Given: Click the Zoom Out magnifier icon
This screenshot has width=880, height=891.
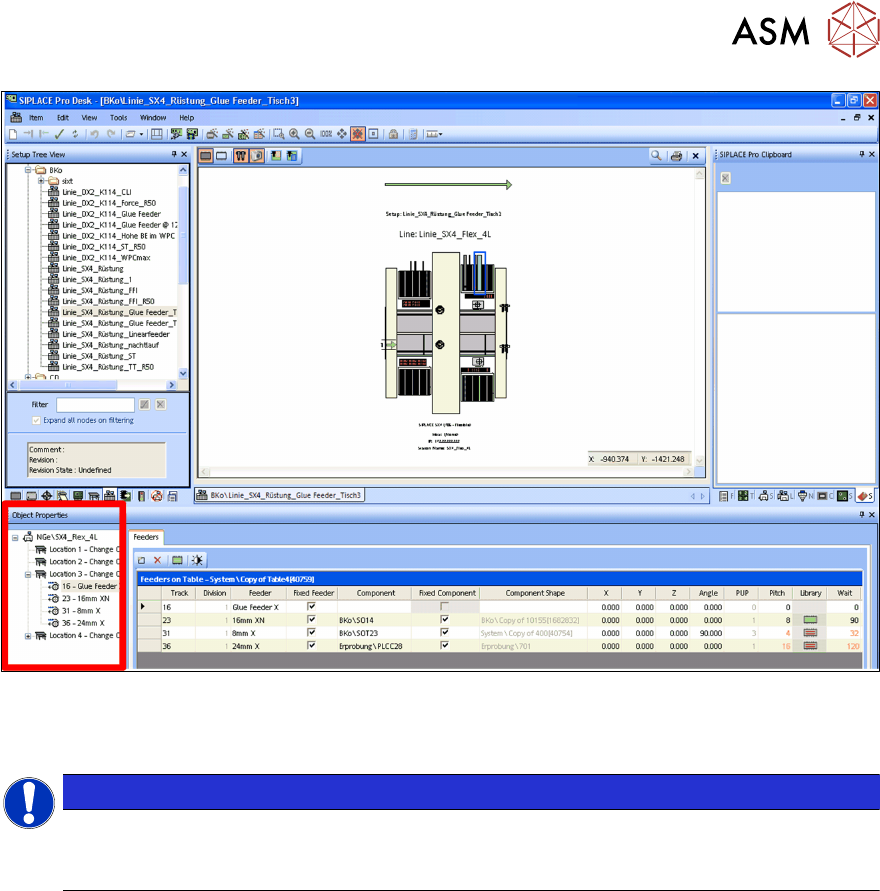Looking at the screenshot, I should pyautogui.click(x=310, y=134).
